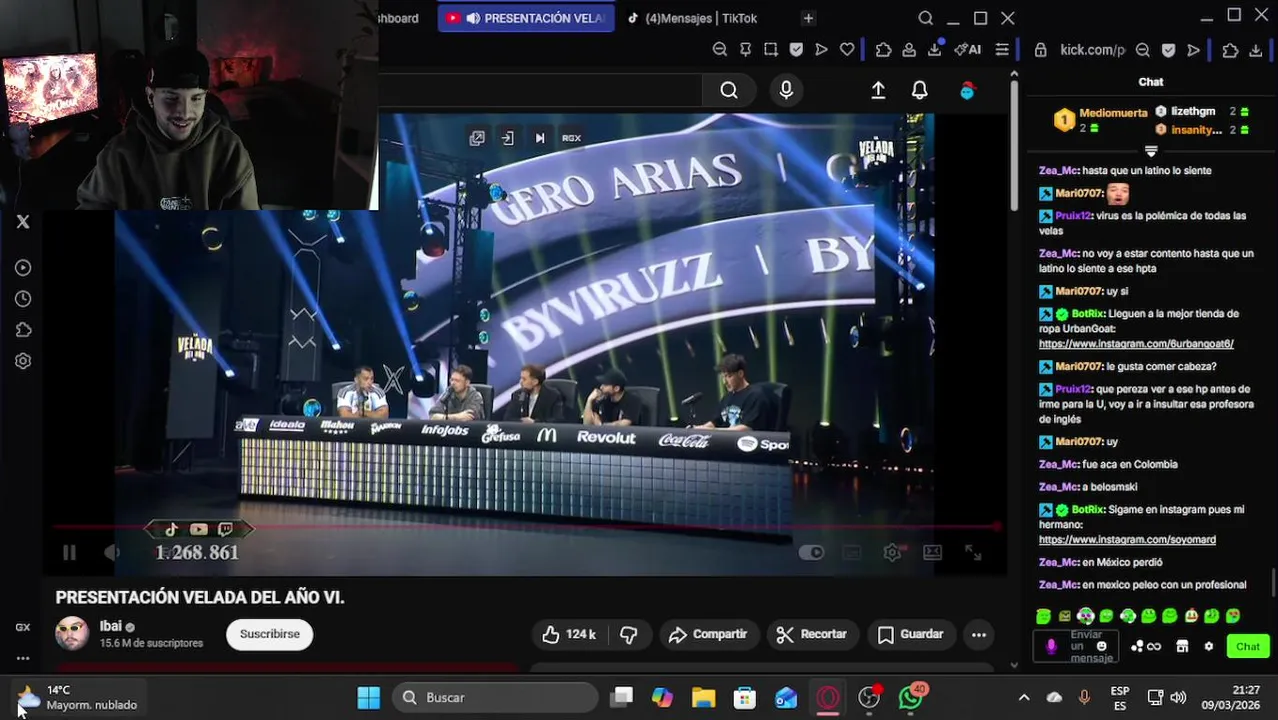Open extensions puzzle icon in Opera
This screenshot has height=720, width=1278.
884,49
